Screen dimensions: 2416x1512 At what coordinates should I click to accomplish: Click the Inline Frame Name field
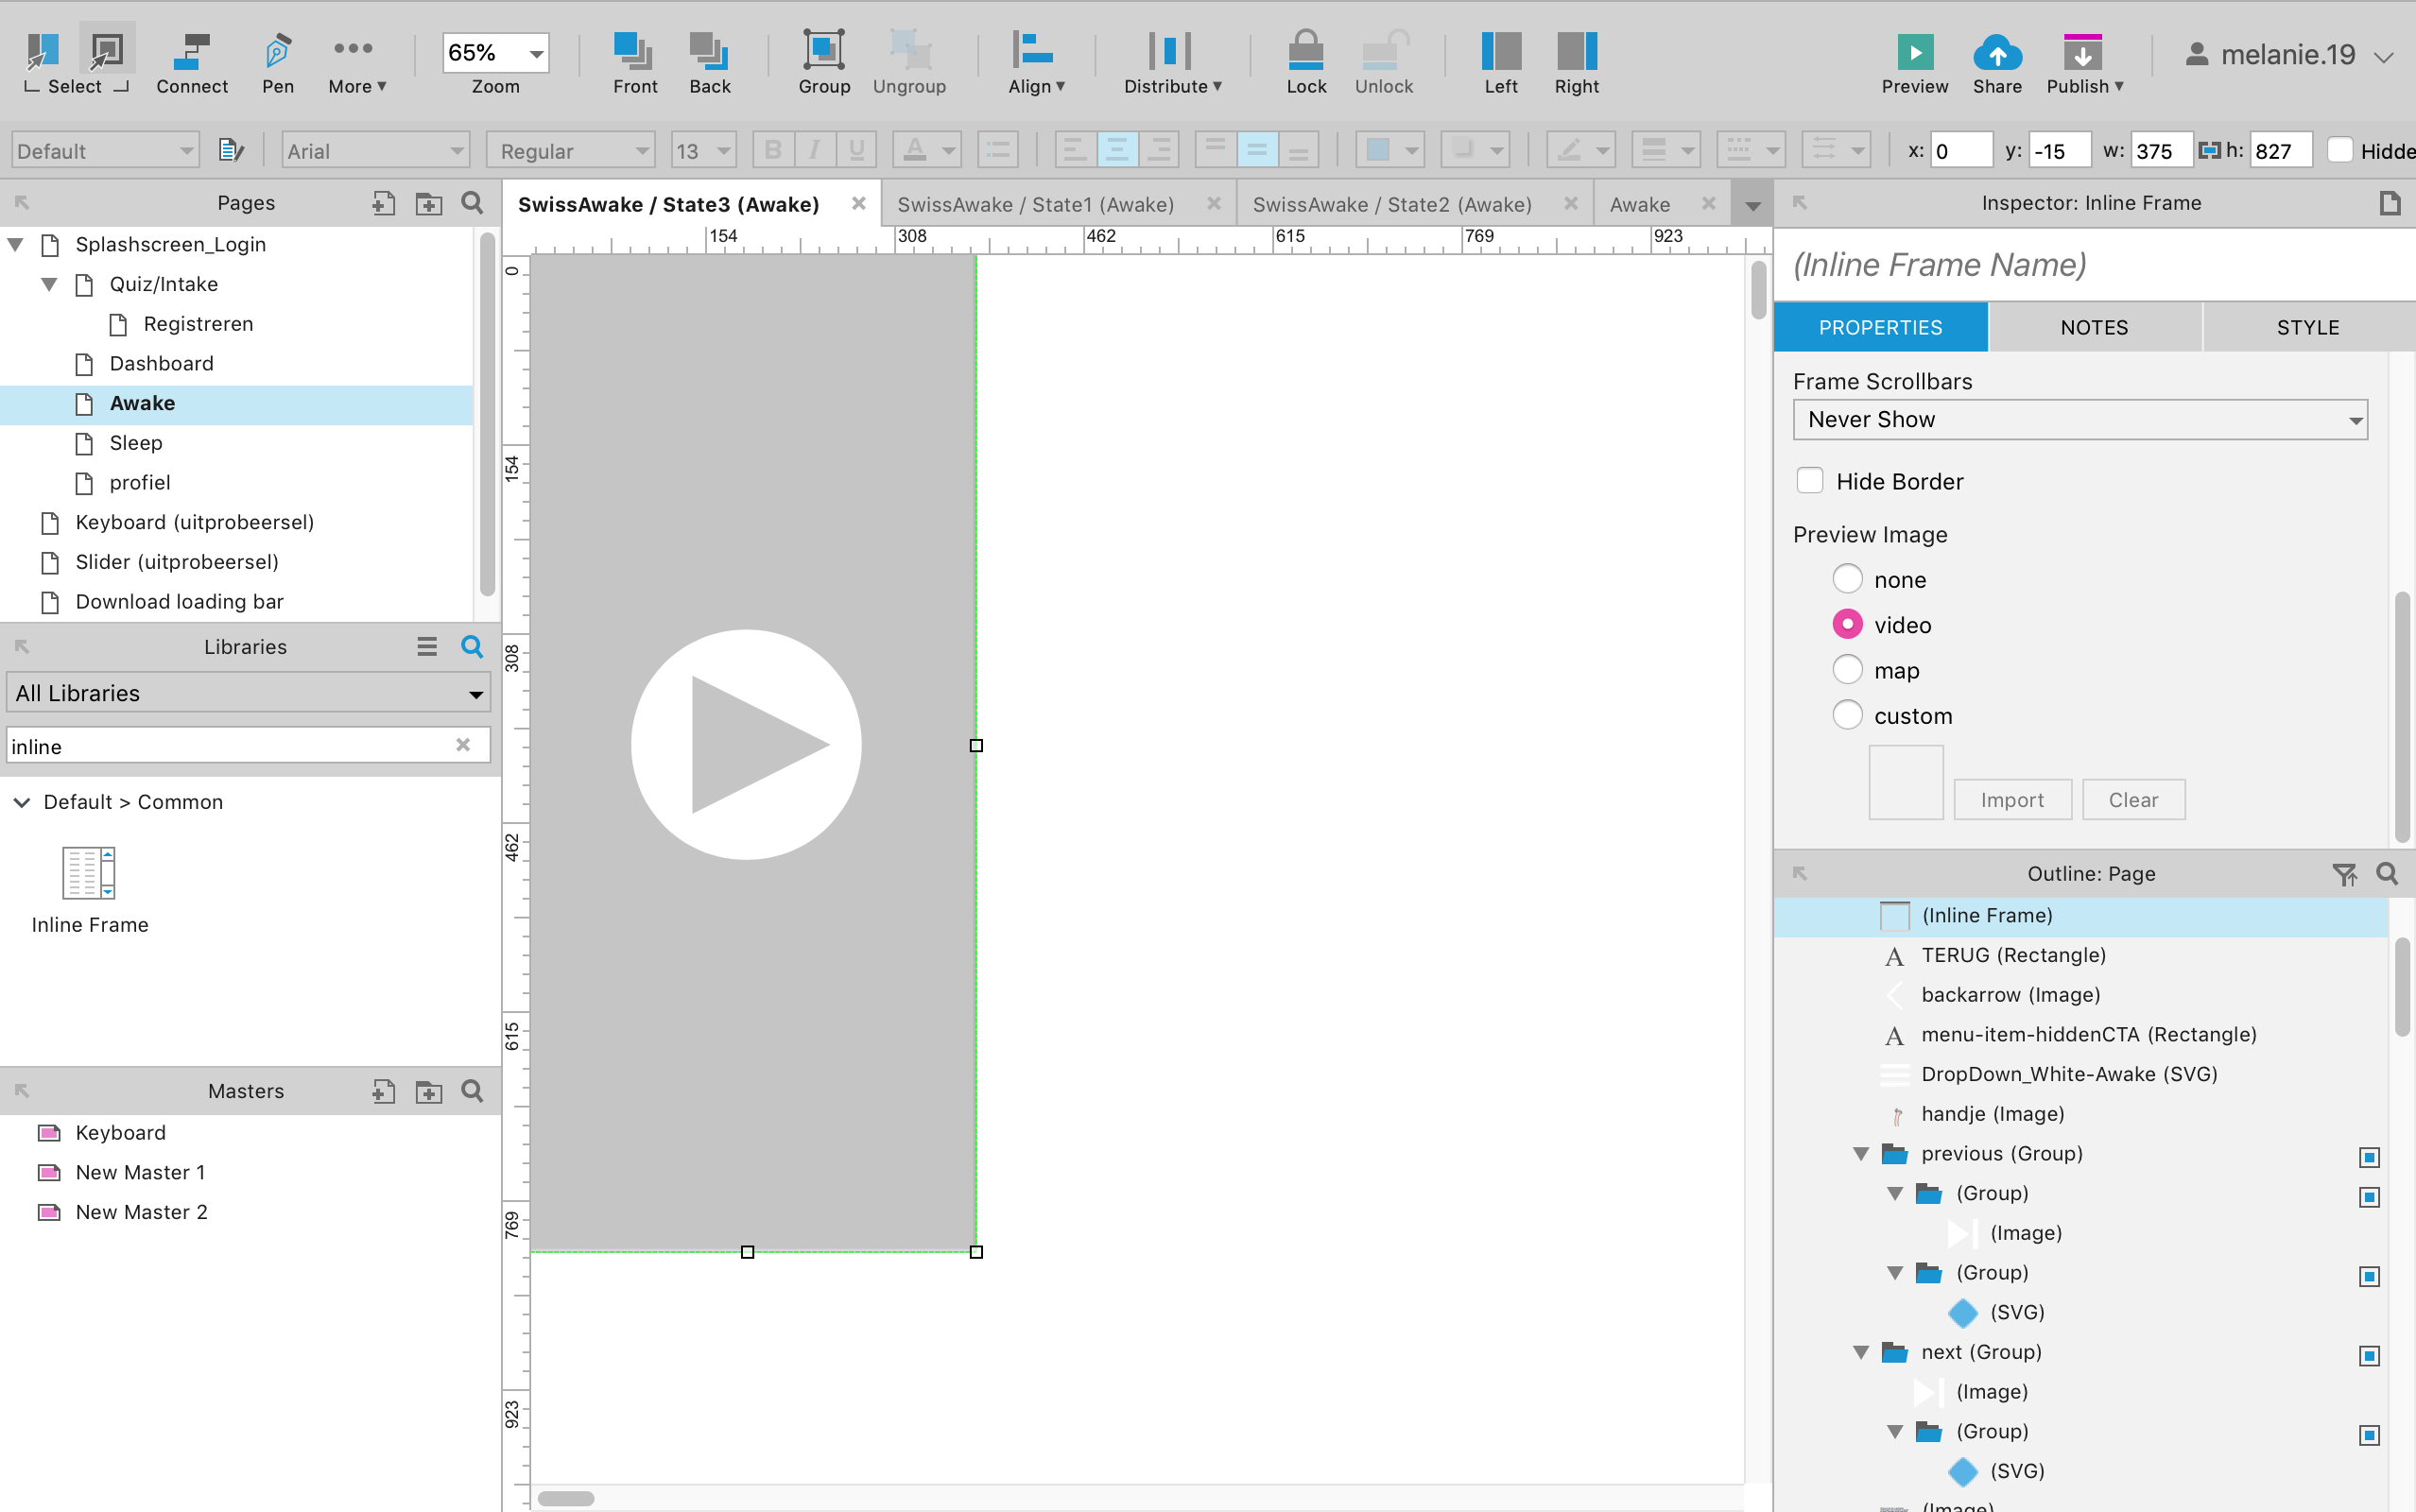[2090, 265]
